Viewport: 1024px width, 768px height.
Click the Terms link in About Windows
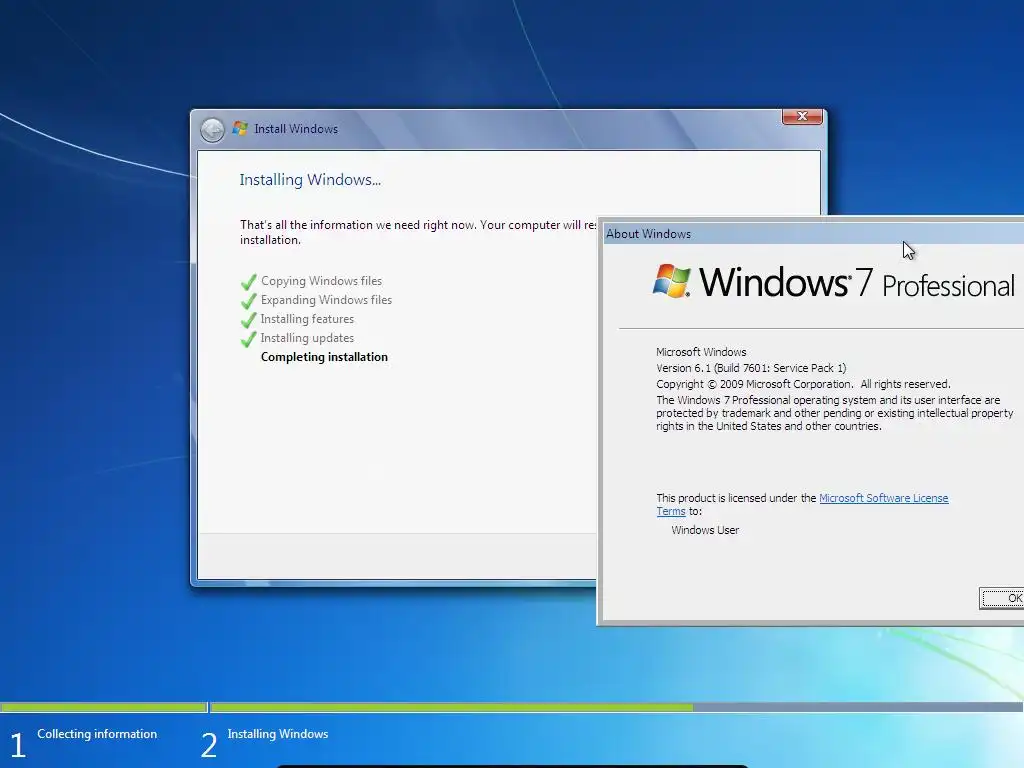[671, 511]
